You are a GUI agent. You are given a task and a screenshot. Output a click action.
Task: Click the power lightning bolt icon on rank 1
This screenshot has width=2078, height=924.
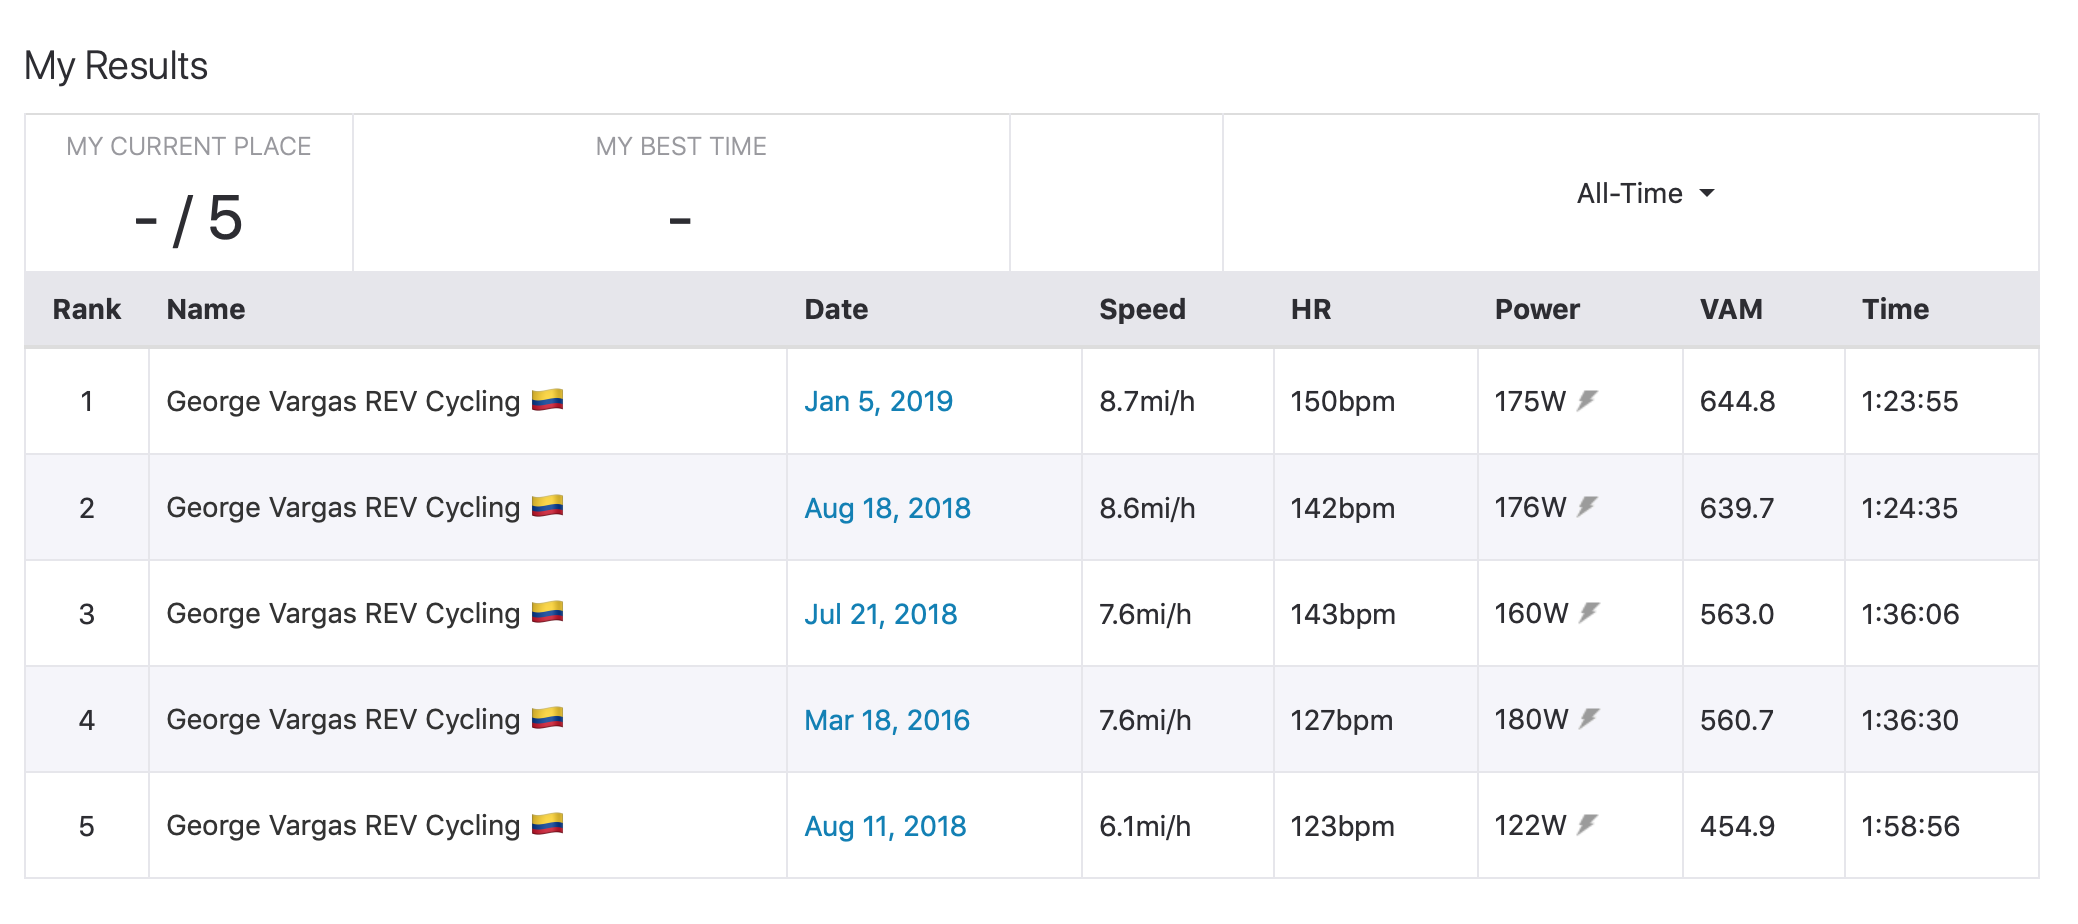pyautogui.click(x=1585, y=400)
